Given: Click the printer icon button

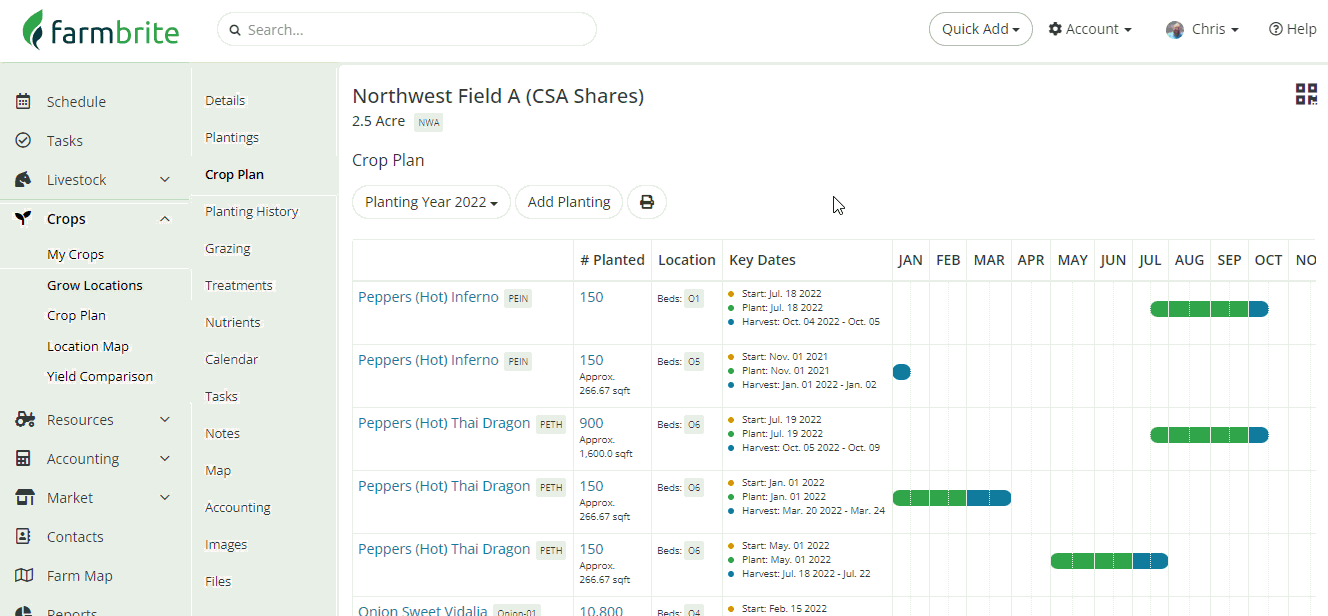Looking at the screenshot, I should [647, 202].
